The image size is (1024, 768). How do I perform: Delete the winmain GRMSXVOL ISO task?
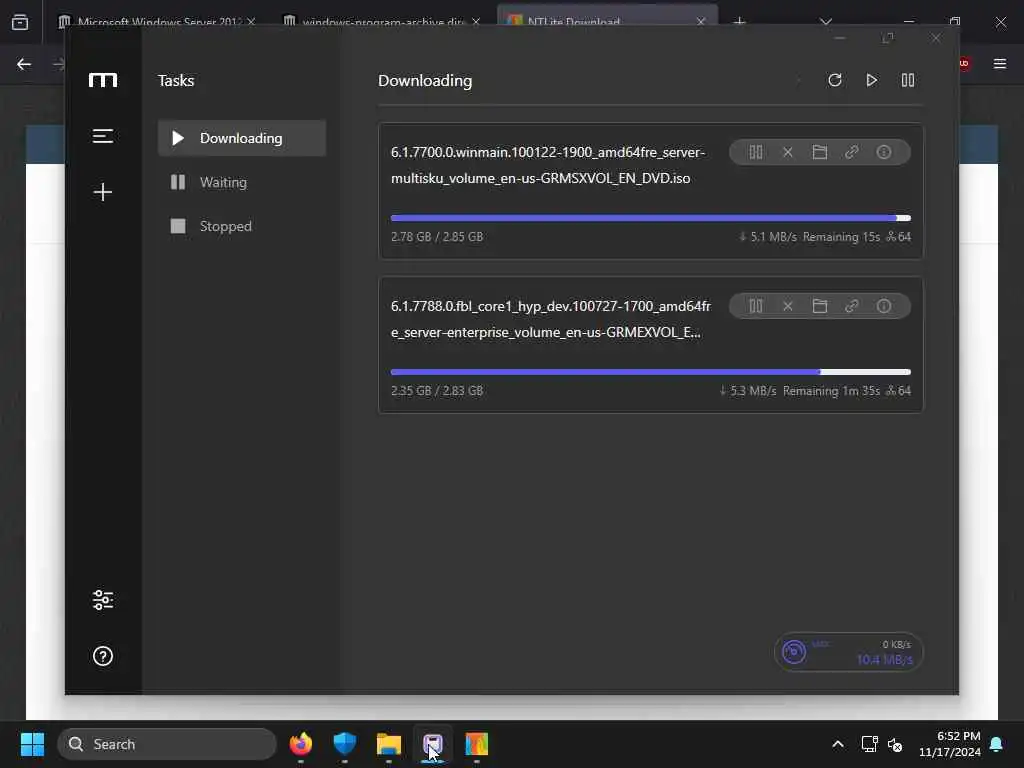pyautogui.click(x=788, y=152)
